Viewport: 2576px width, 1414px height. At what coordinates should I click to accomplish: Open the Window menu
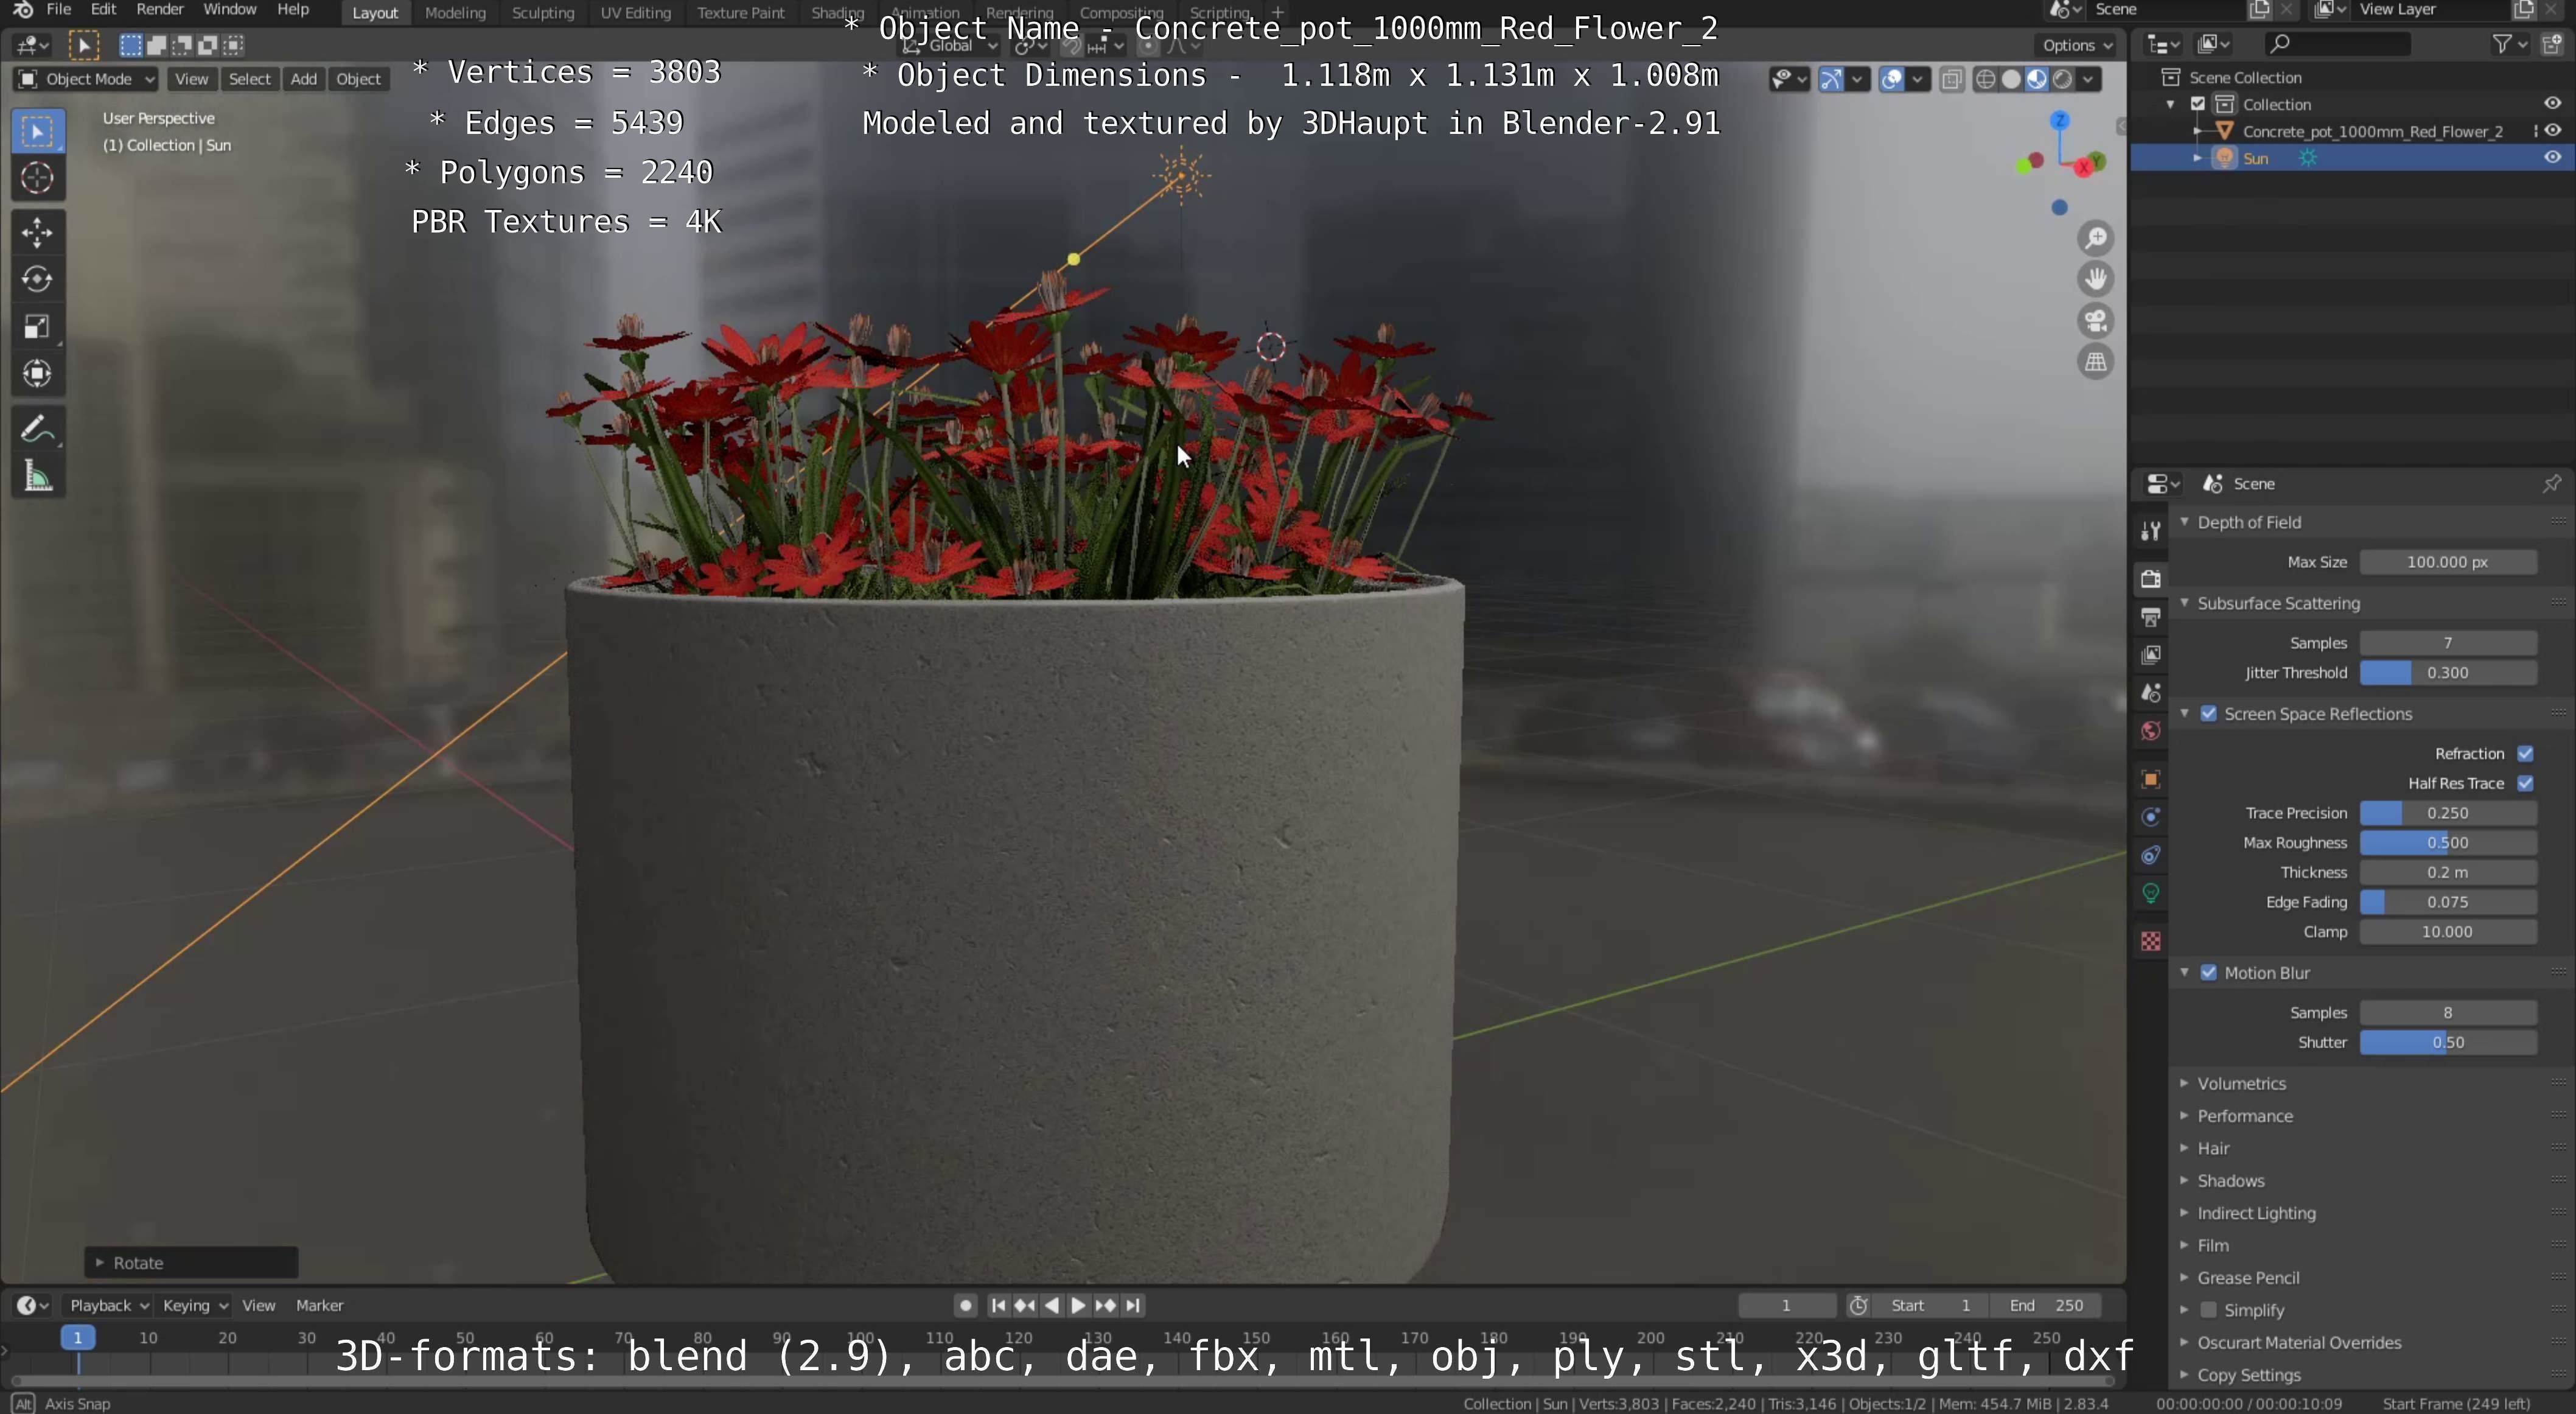[x=229, y=10]
